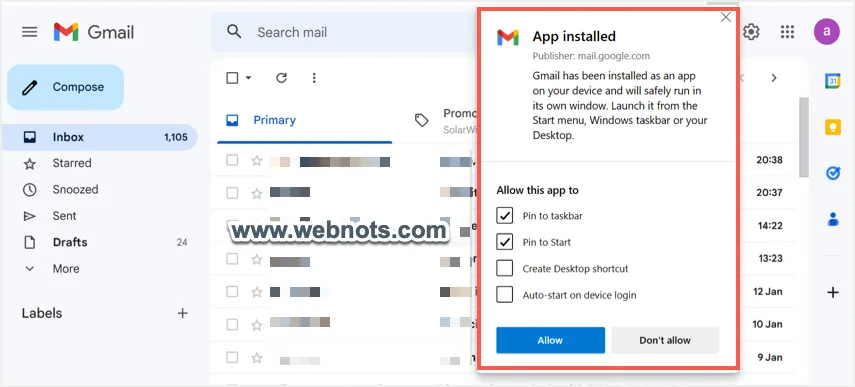
Task: Uncheck the Pin to taskbar checkbox
Action: click(505, 216)
